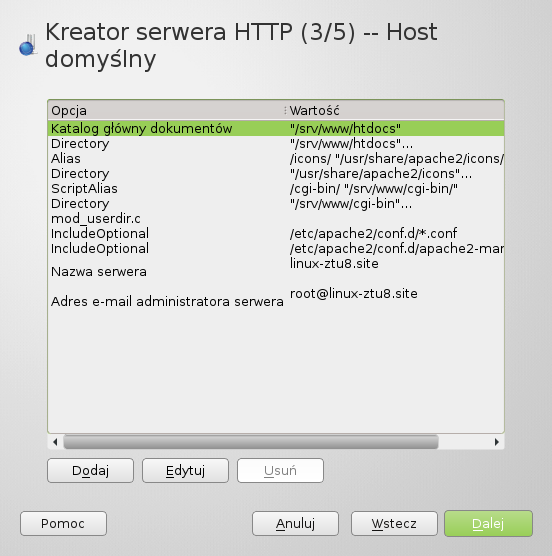Click the Edytuj button
The image size is (552, 556).
(x=185, y=471)
